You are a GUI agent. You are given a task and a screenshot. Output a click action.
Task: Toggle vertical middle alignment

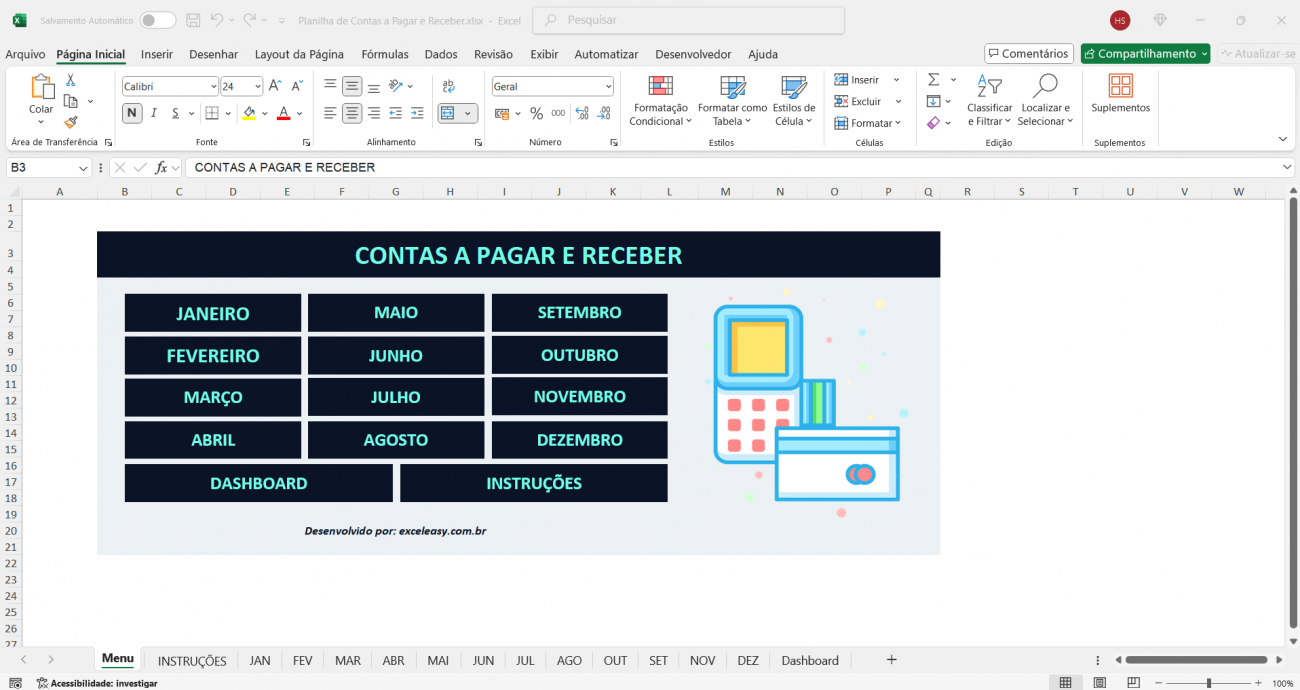[352, 86]
